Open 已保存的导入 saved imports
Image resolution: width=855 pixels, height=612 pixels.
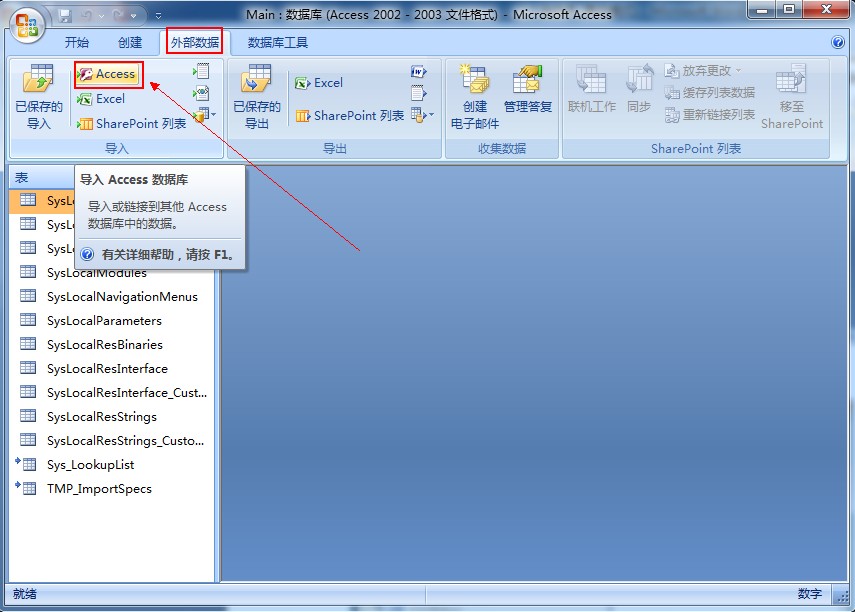click(x=39, y=97)
